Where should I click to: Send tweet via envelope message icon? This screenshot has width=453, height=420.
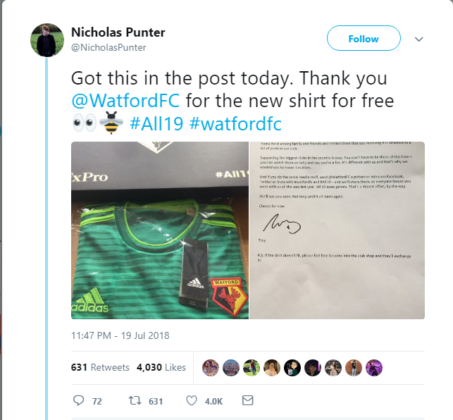click(247, 400)
